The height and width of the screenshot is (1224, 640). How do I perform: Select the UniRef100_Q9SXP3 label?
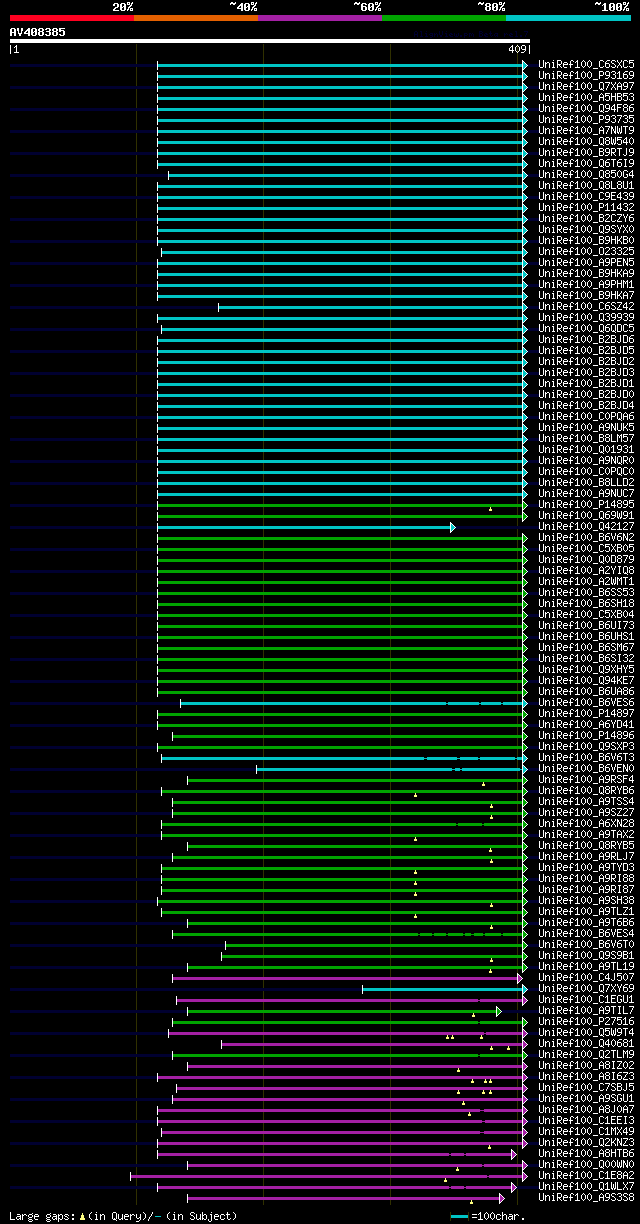pos(586,747)
